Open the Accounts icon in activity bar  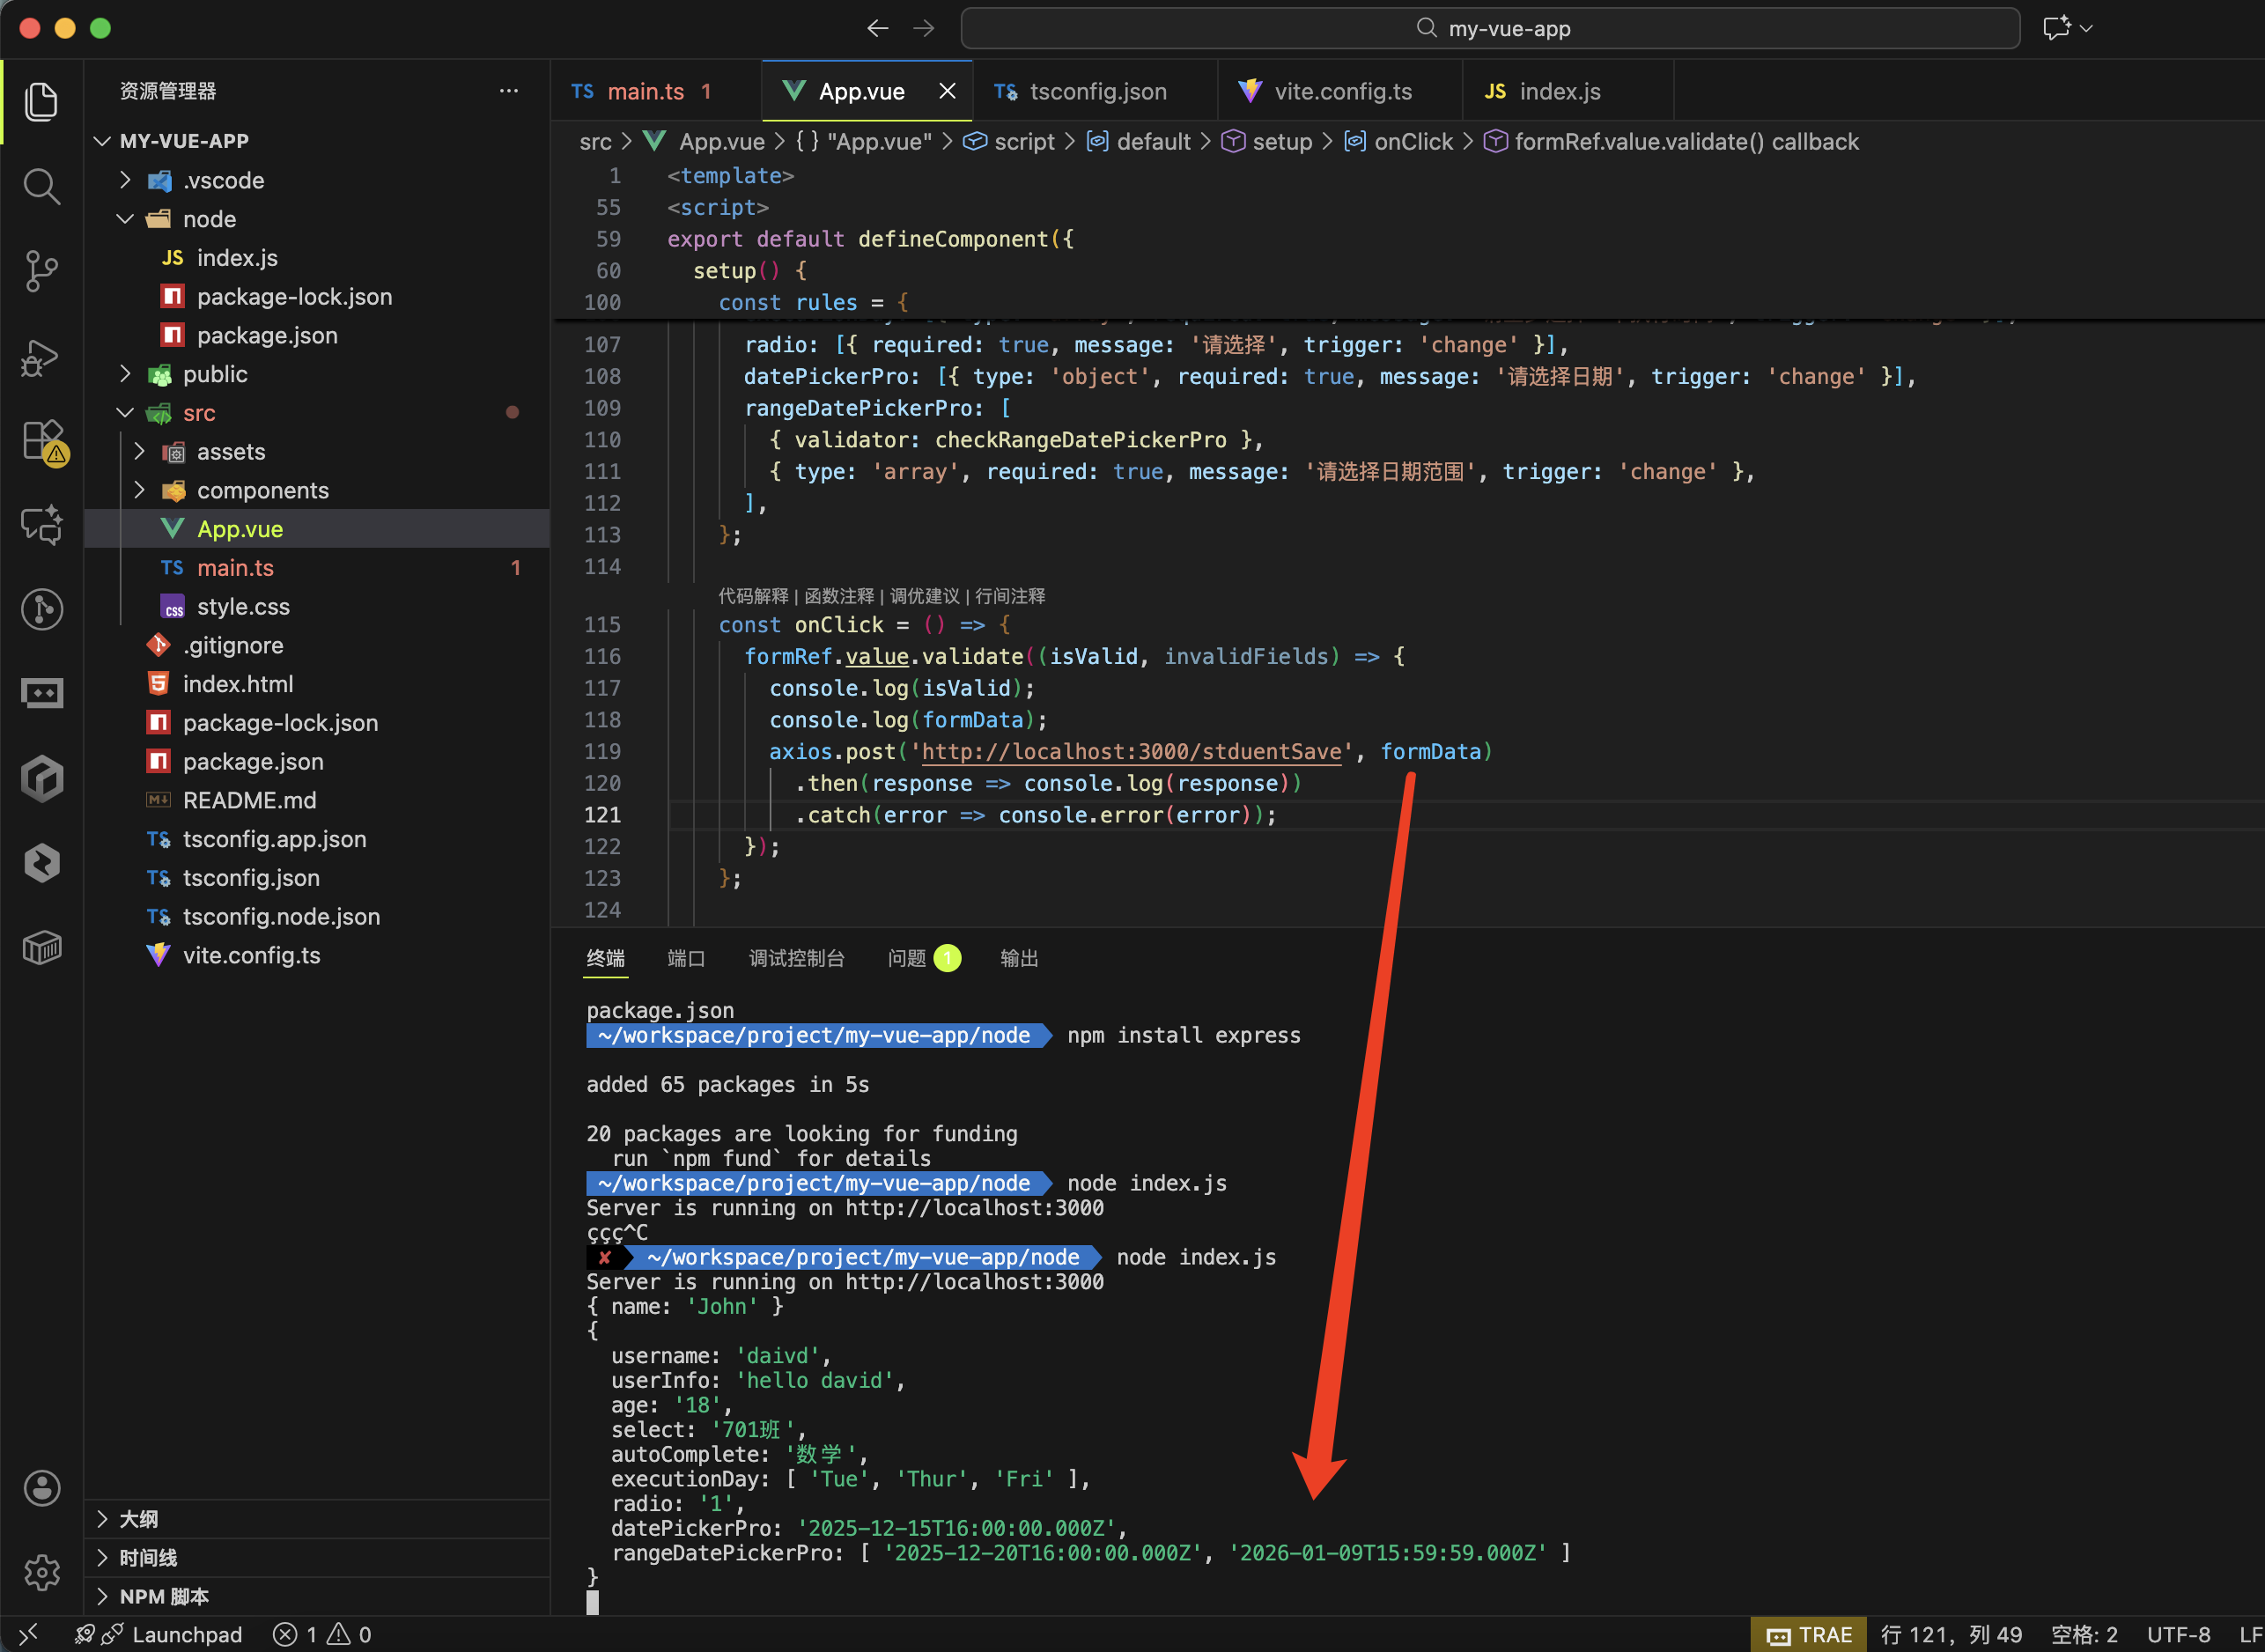tap(41, 1488)
